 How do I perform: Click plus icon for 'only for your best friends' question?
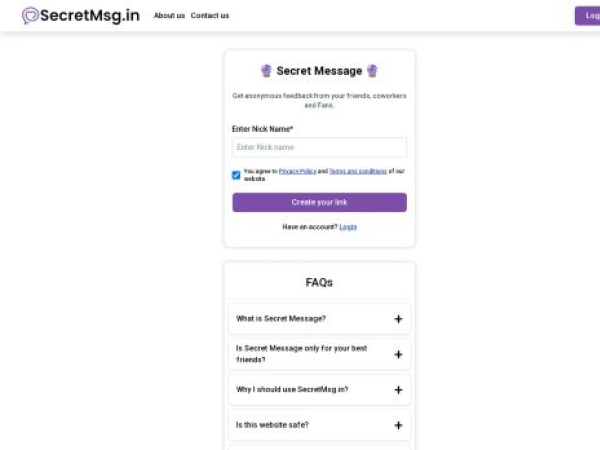coord(398,354)
